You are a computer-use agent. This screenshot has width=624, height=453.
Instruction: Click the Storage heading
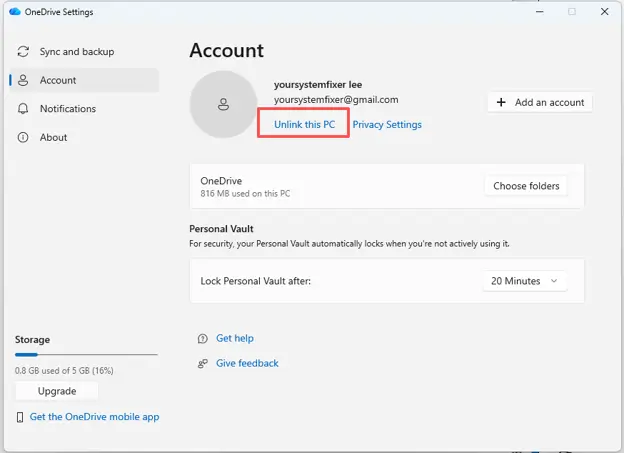click(32, 340)
